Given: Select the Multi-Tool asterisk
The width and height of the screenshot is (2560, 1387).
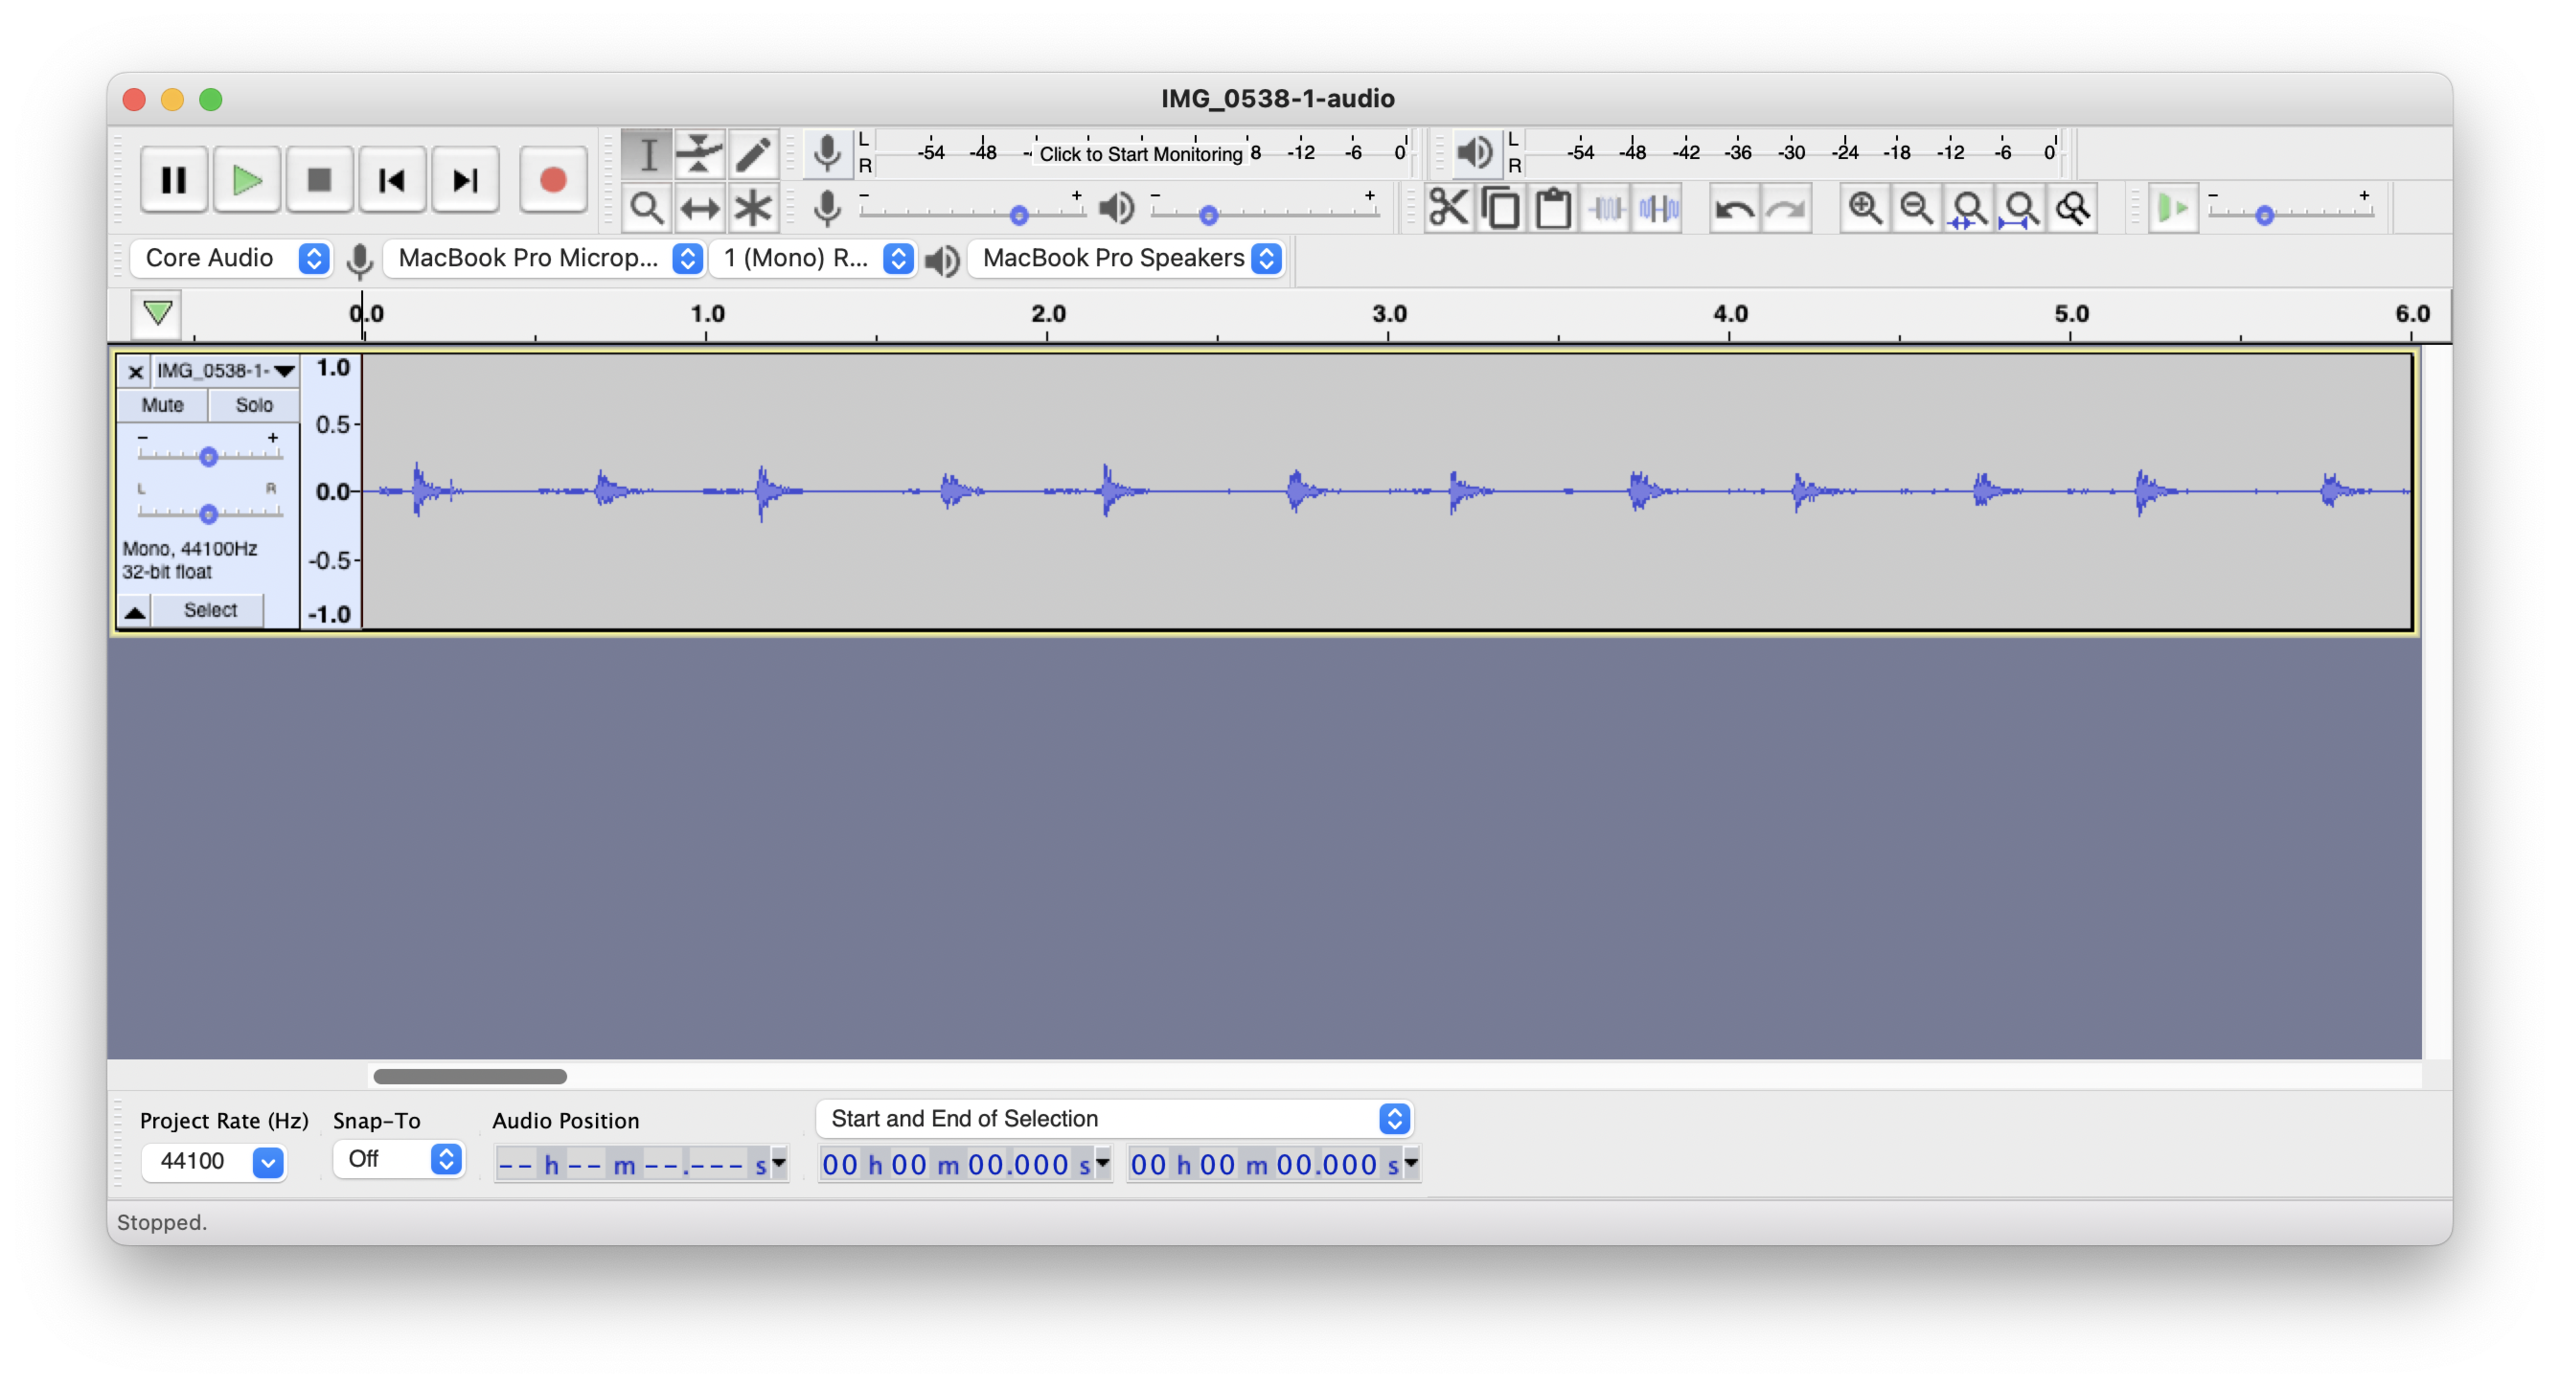Looking at the screenshot, I should click(753, 208).
